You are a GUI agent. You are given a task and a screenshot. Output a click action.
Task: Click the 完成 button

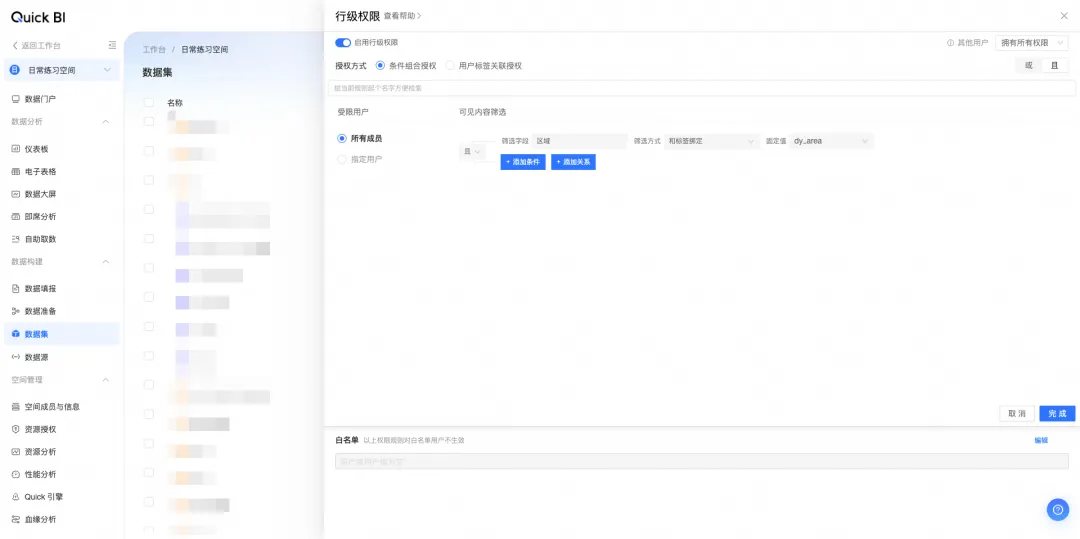pyautogui.click(x=1057, y=414)
